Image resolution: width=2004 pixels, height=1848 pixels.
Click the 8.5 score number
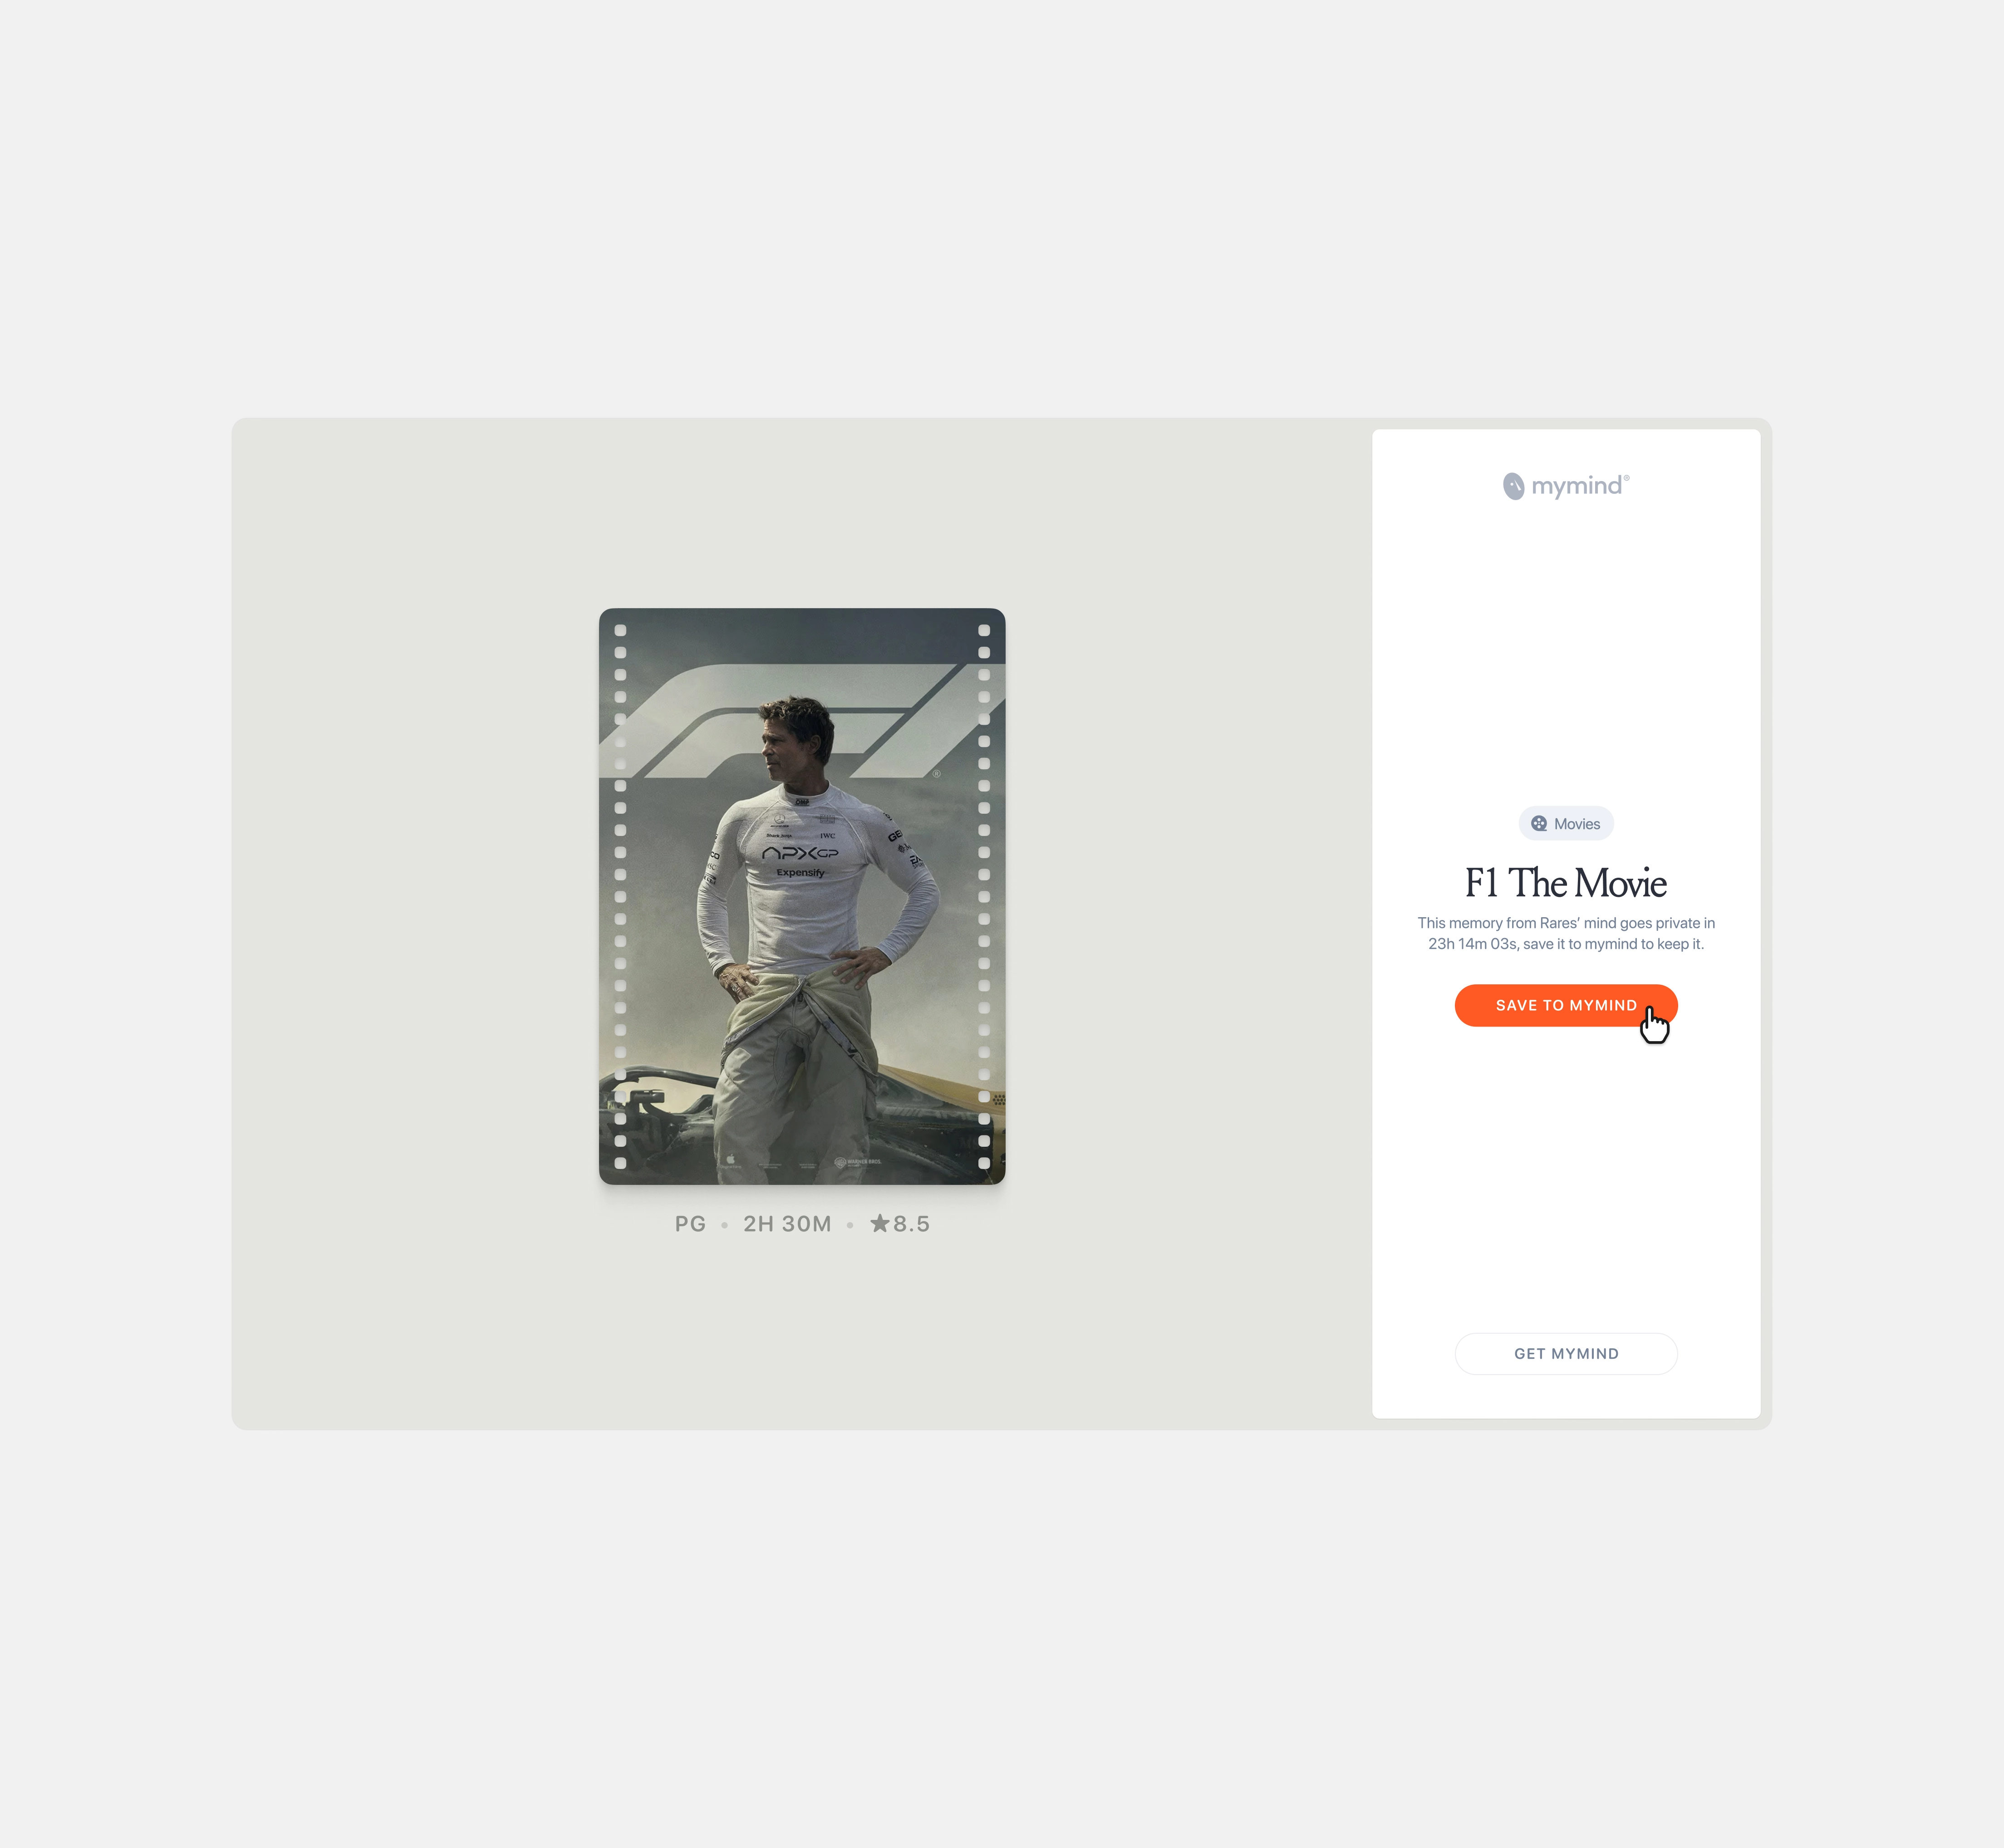[911, 1224]
